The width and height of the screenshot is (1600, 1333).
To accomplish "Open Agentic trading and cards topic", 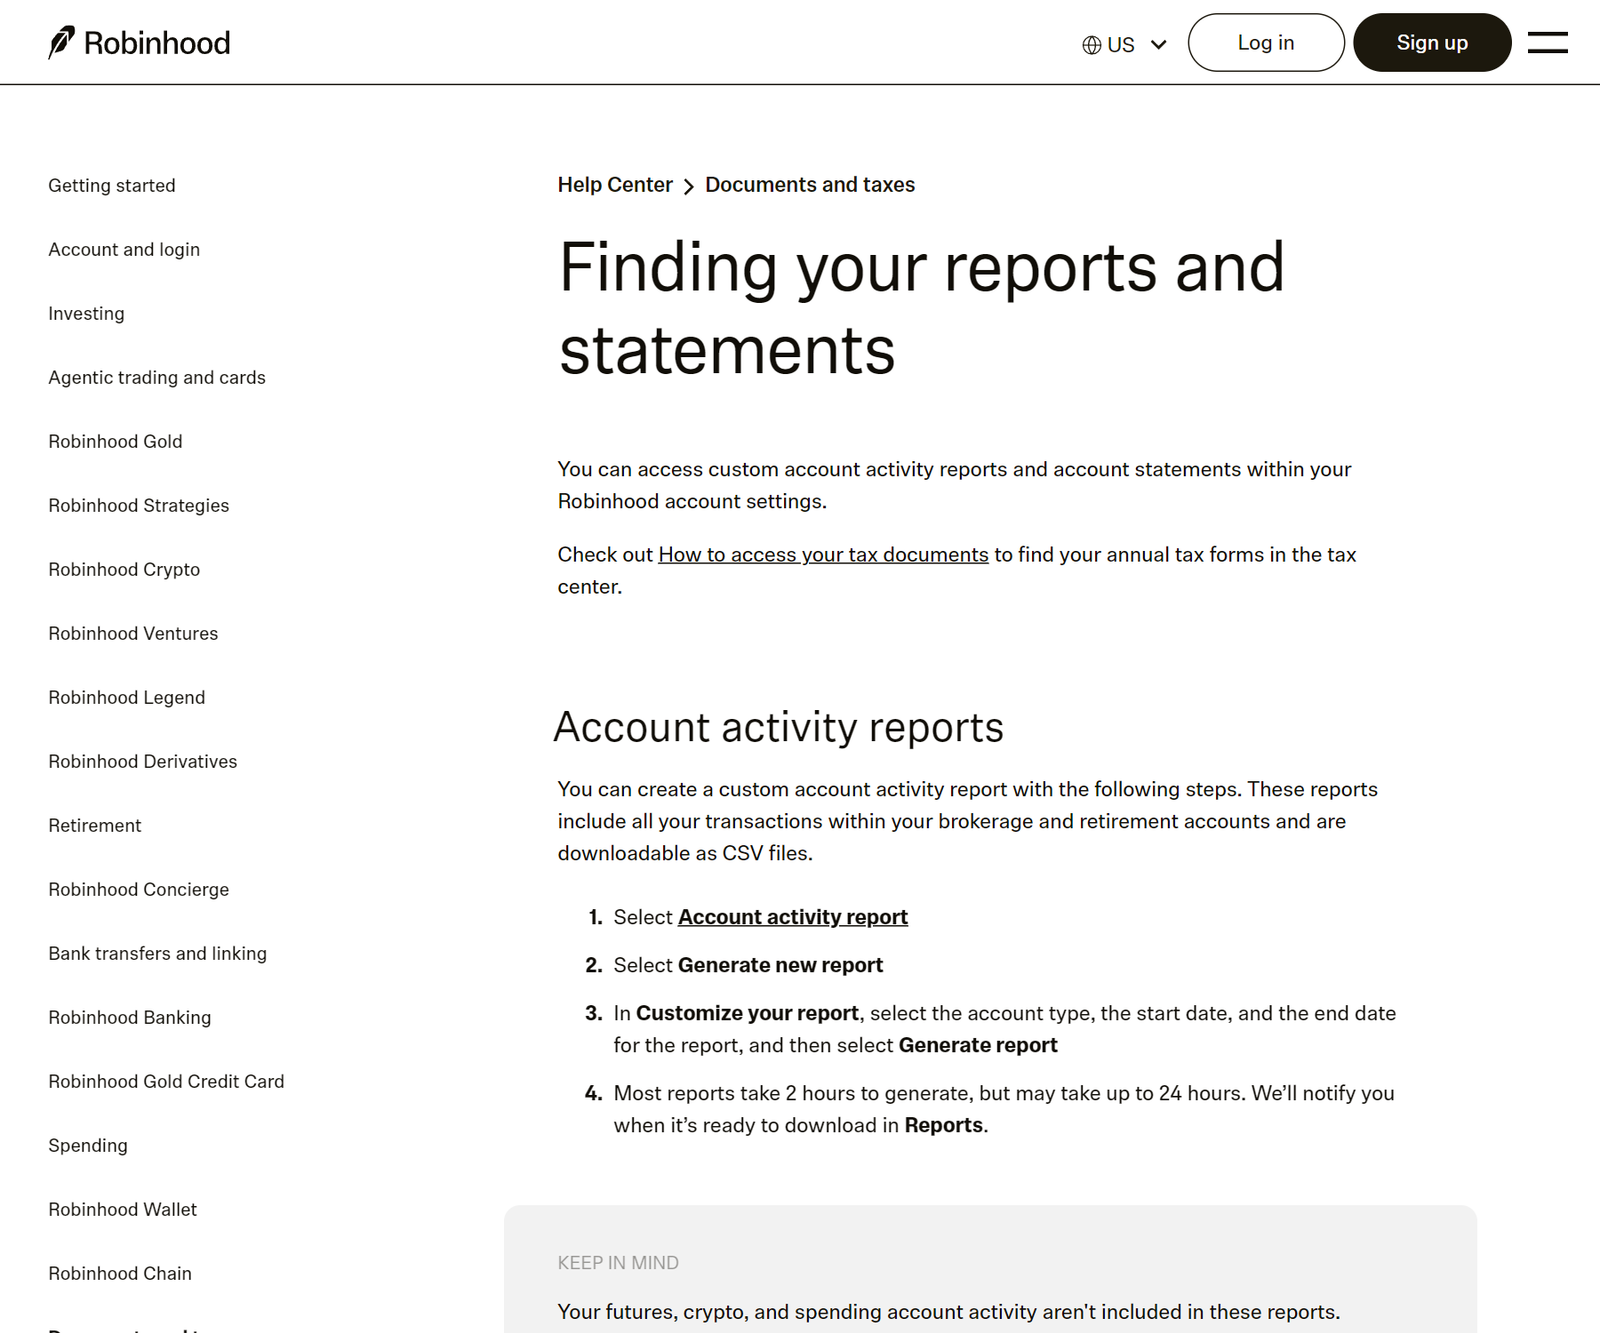I will point(157,378).
